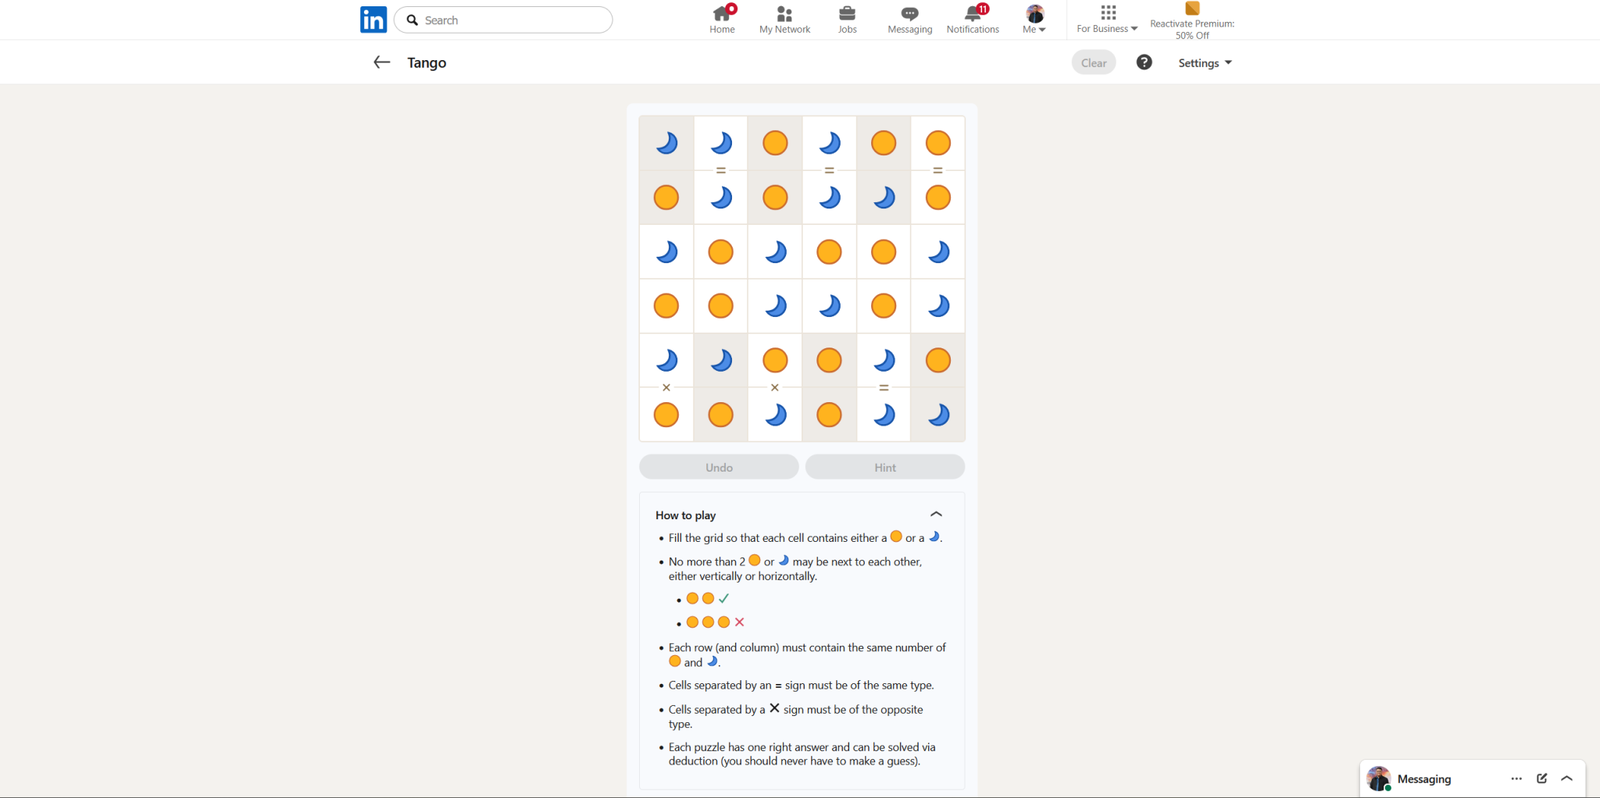Click the Clear button

1094,63
